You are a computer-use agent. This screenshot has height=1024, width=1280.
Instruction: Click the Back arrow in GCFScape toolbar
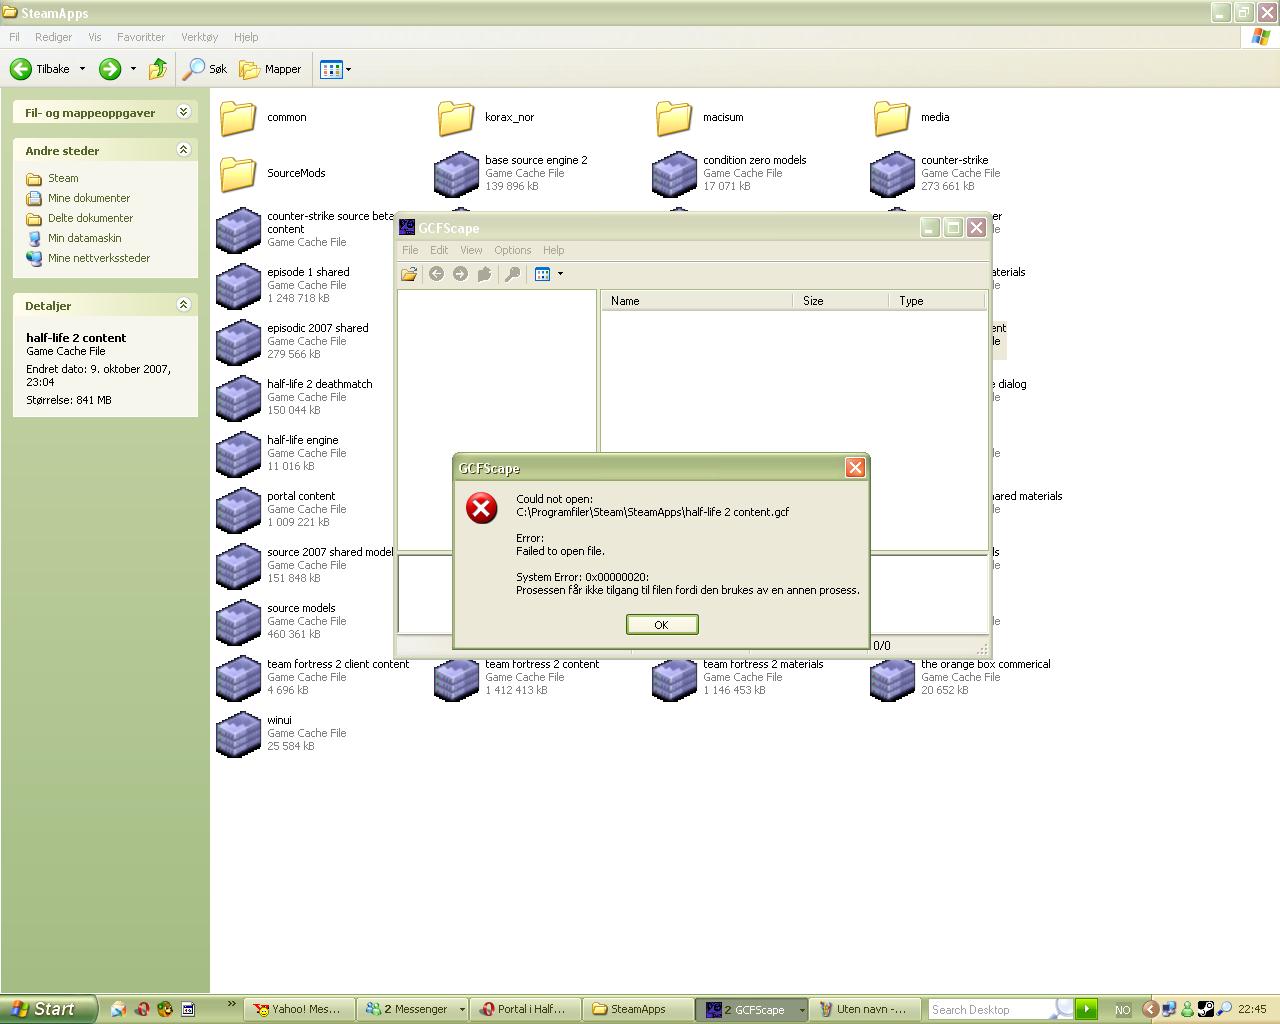[436, 274]
